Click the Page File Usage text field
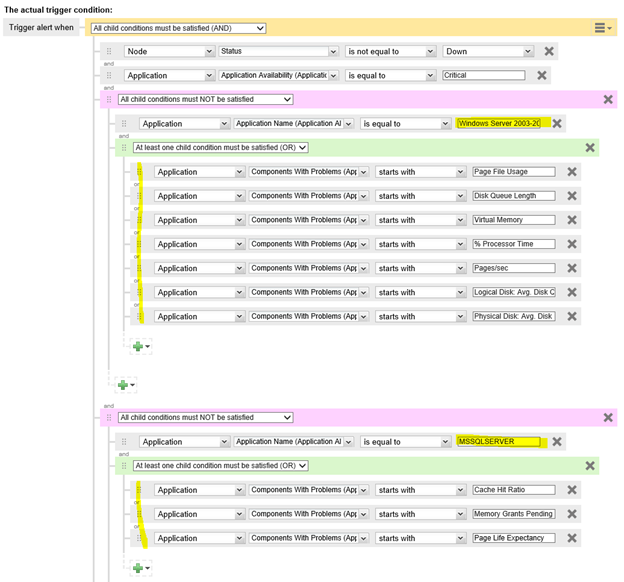This screenshot has width=624, height=582. click(x=514, y=172)
